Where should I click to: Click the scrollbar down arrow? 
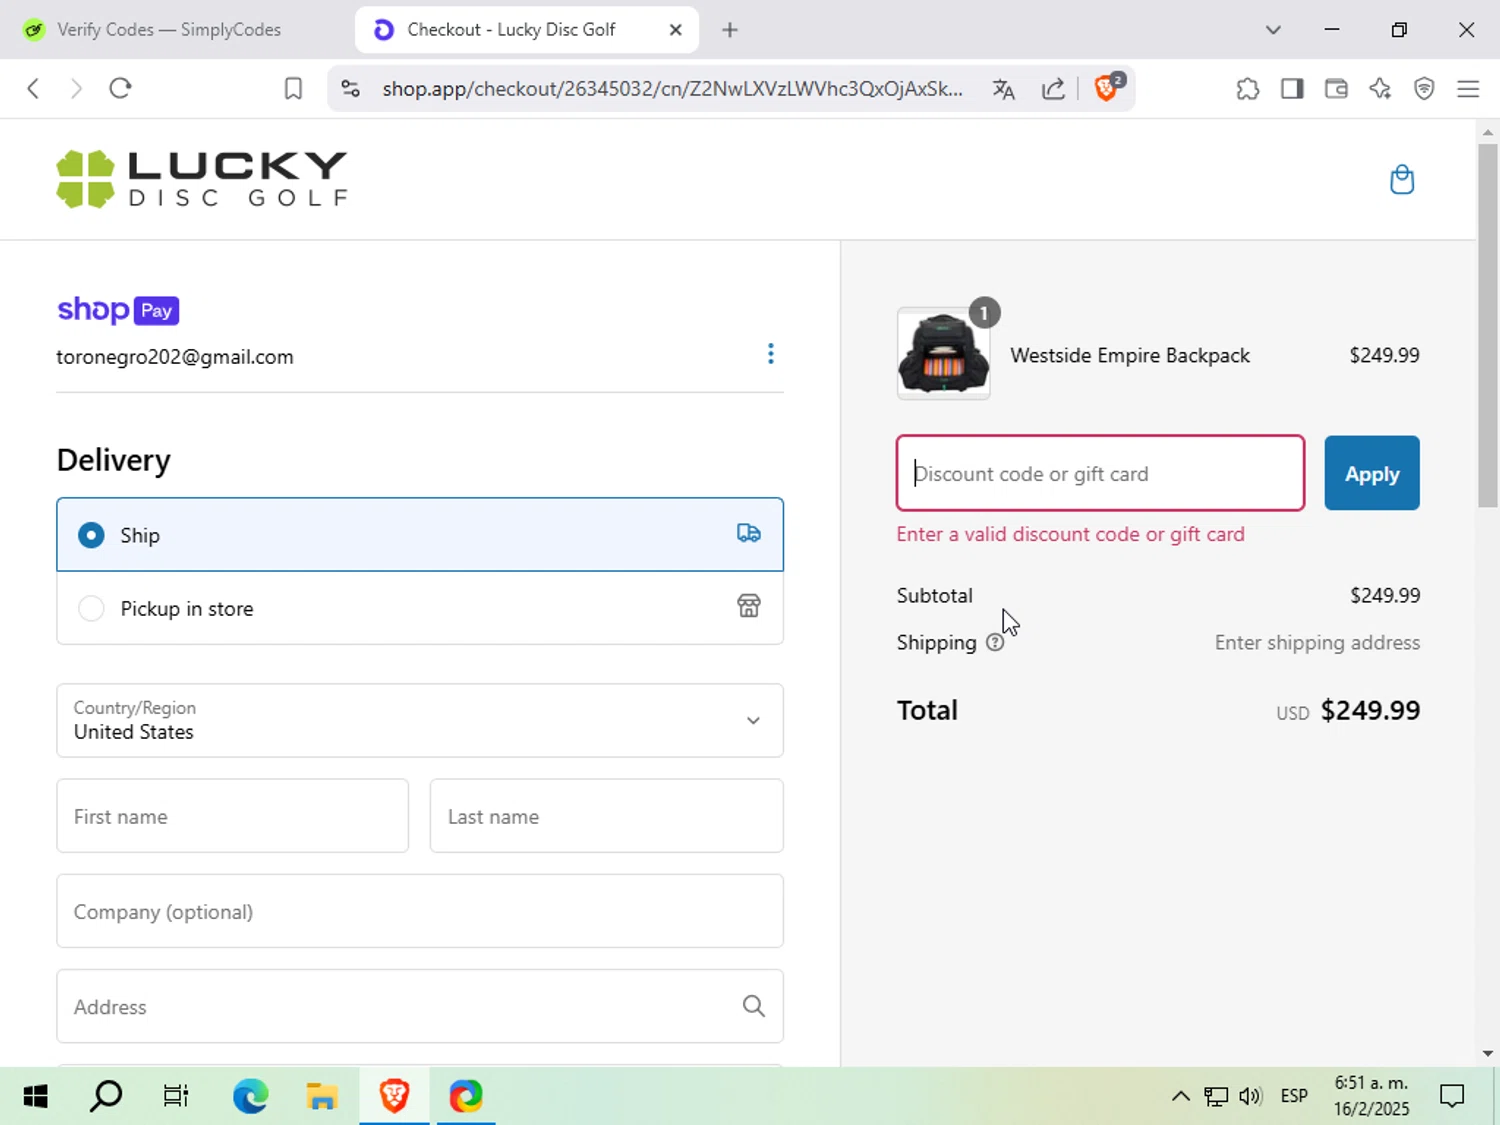(x=1488, y=1053)
